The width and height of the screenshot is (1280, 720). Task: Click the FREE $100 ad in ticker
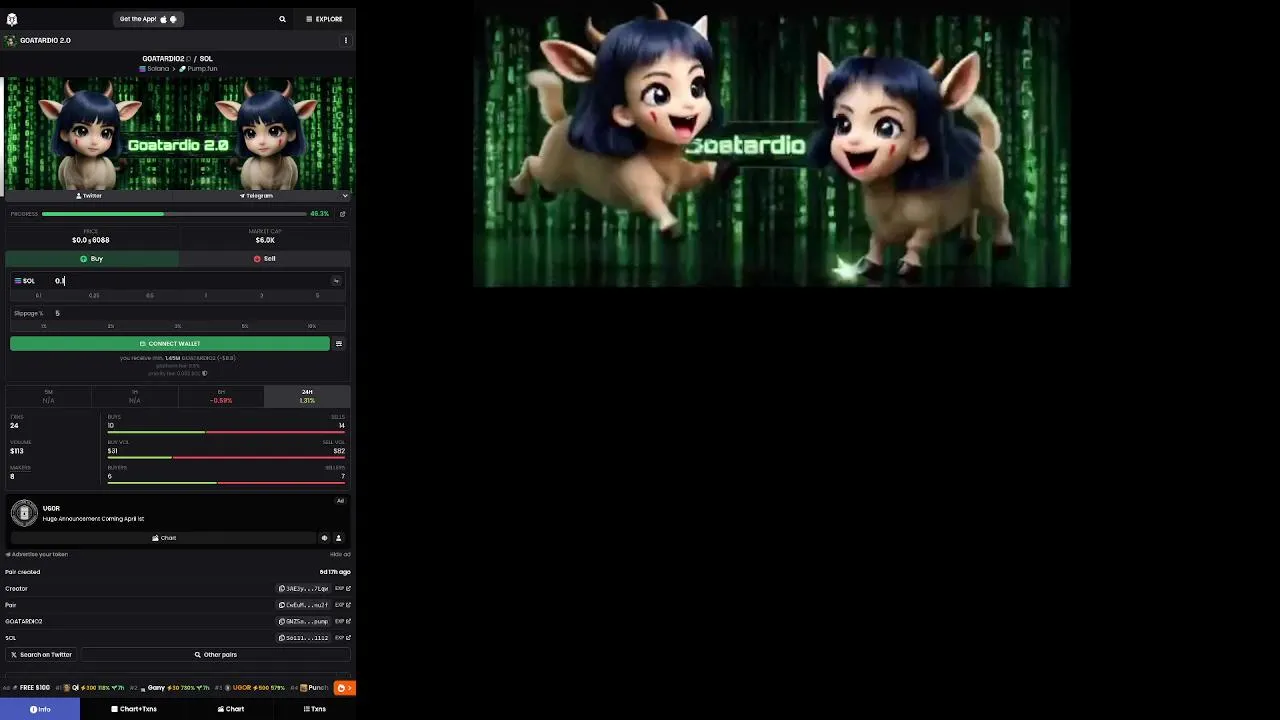click(x=27, y=688)
